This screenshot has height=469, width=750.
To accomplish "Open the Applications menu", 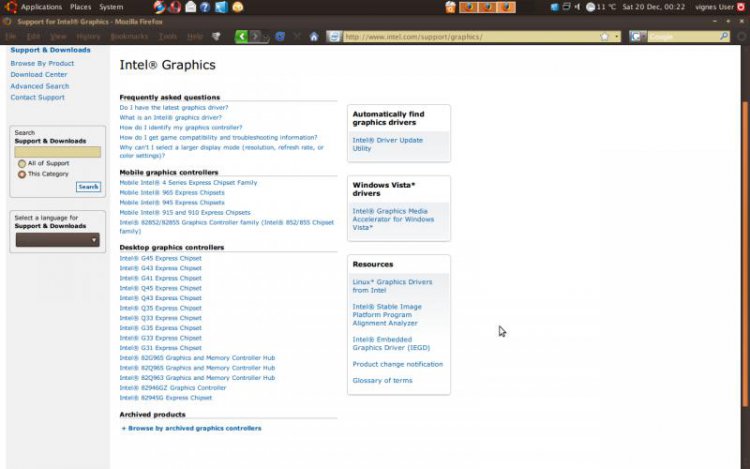I will tap(41, 7).
